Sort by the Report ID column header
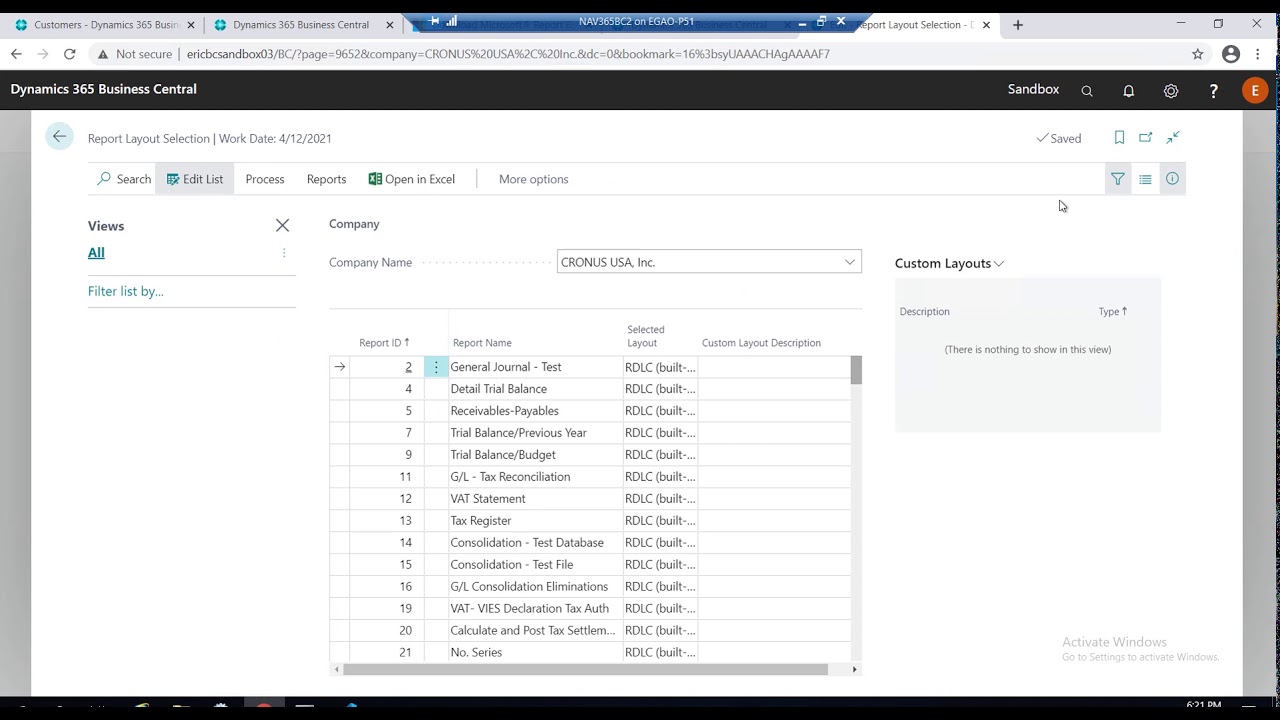The height and width of the screenshot is (720, 1280). pos(384,342)
